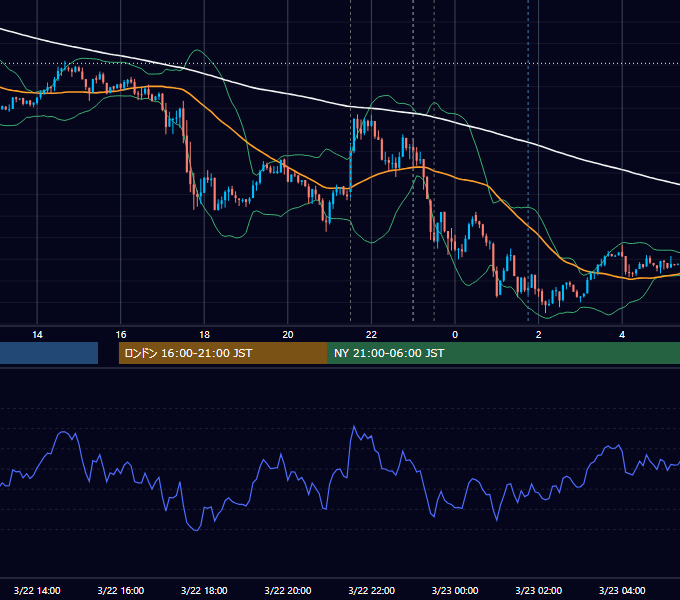Click the NY 21:00-06:00 JST session bar

tap(503, 353)
